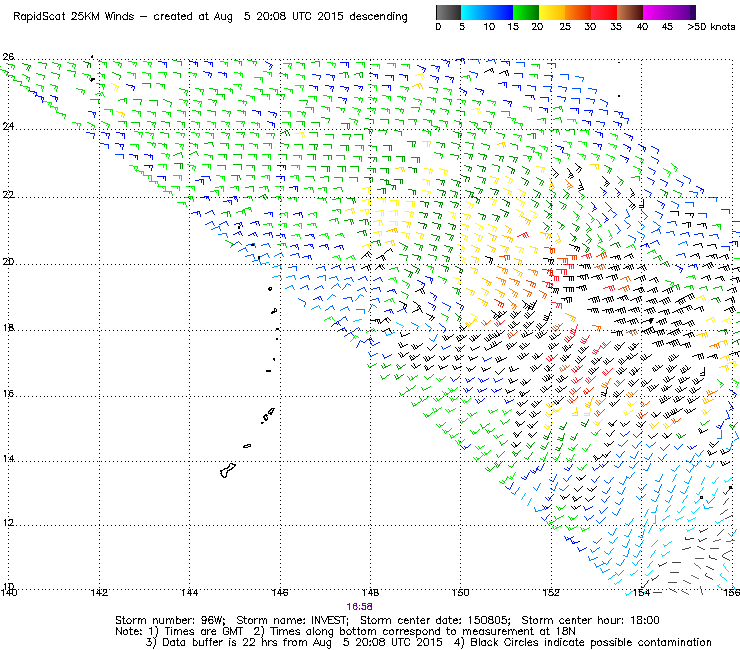Click the '25' label under the color bar
The image size is (740, 650).
tap(565, 27)
